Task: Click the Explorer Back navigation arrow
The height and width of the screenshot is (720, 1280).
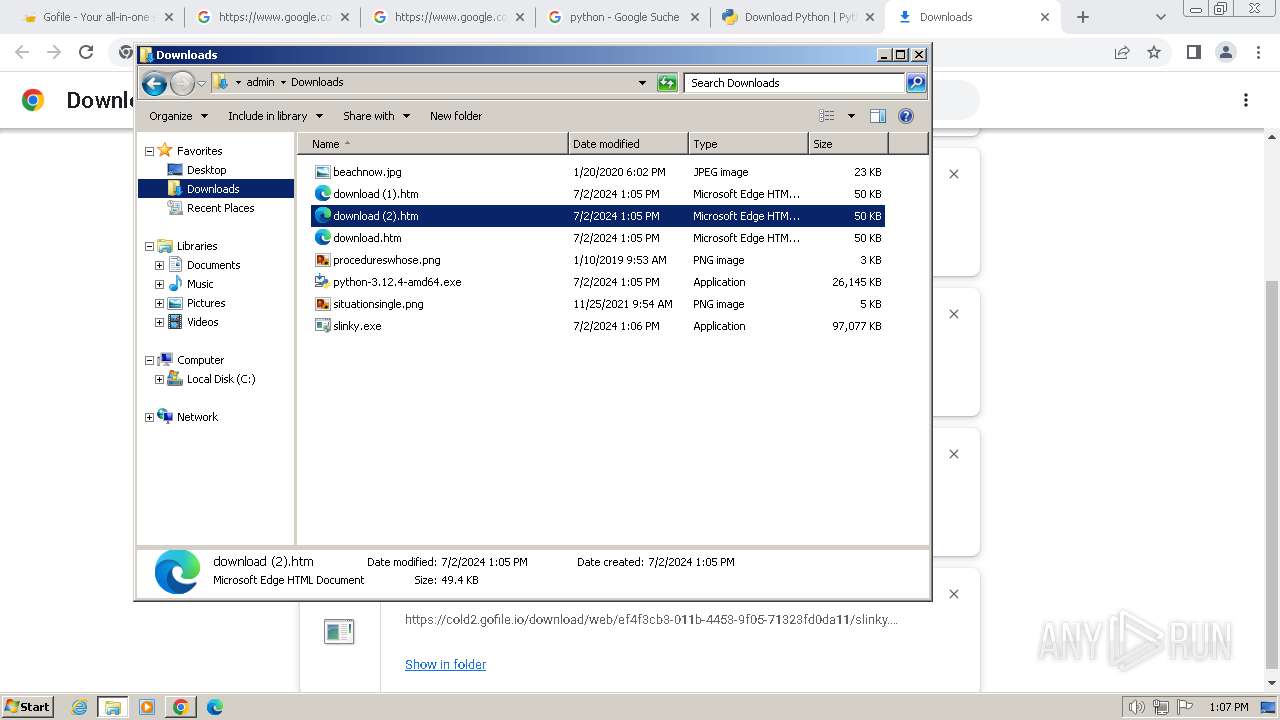Action: click(x=154, y=83)
